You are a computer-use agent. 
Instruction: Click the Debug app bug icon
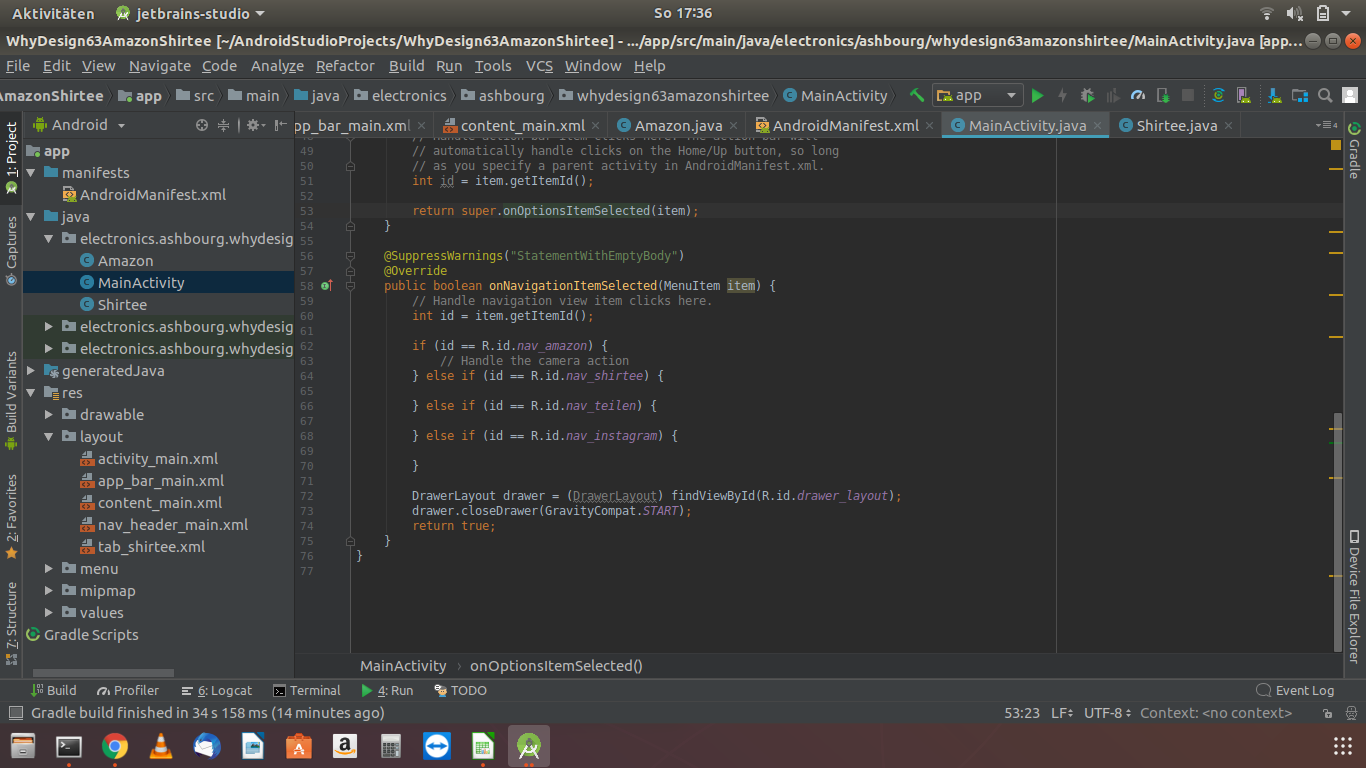[1087, 96]
